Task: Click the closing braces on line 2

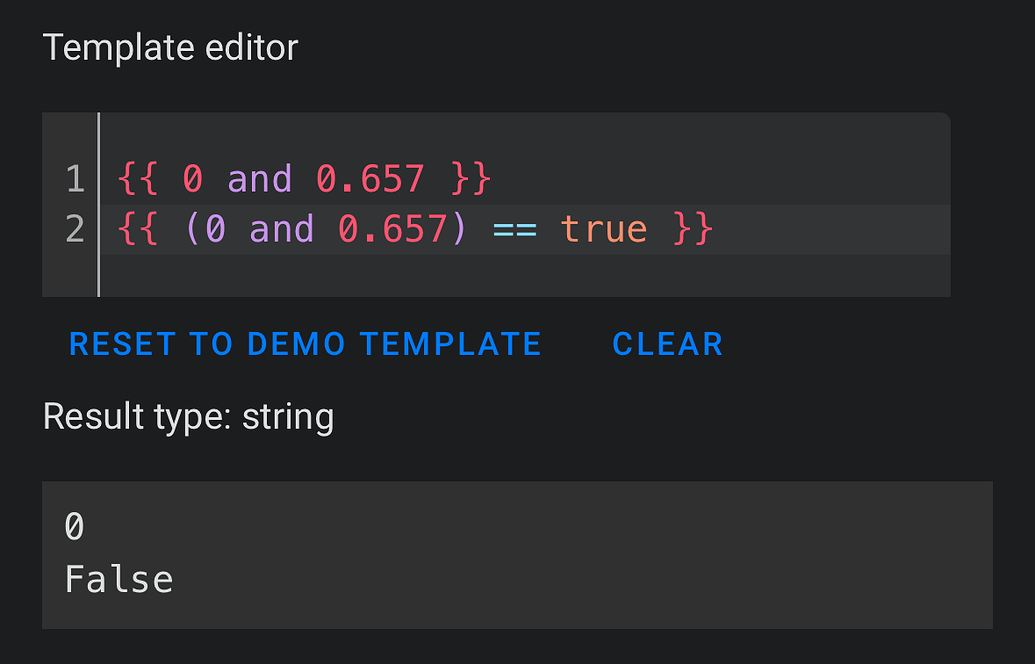Action: point(692,229)
